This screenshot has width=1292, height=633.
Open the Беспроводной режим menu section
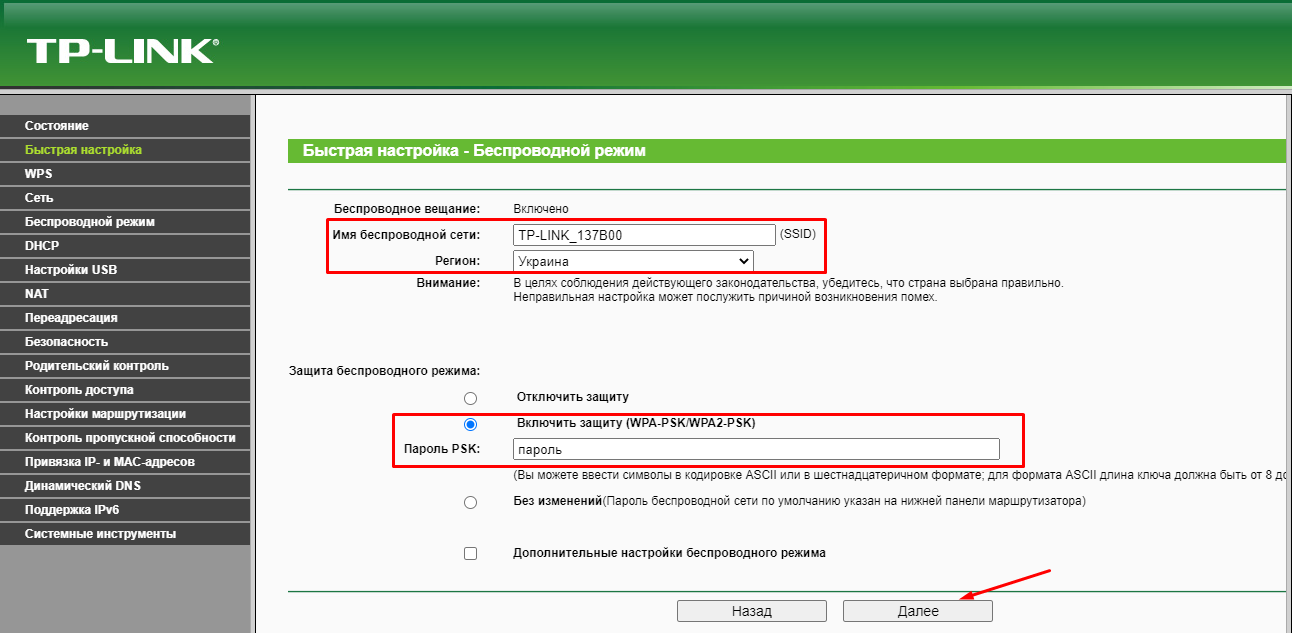125,222
